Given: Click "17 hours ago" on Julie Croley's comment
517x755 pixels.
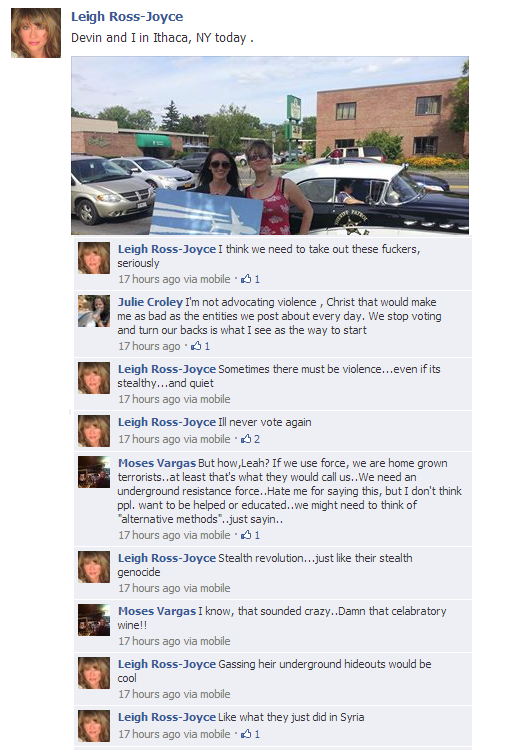Looking at the screenshot, I should point(149,346).
